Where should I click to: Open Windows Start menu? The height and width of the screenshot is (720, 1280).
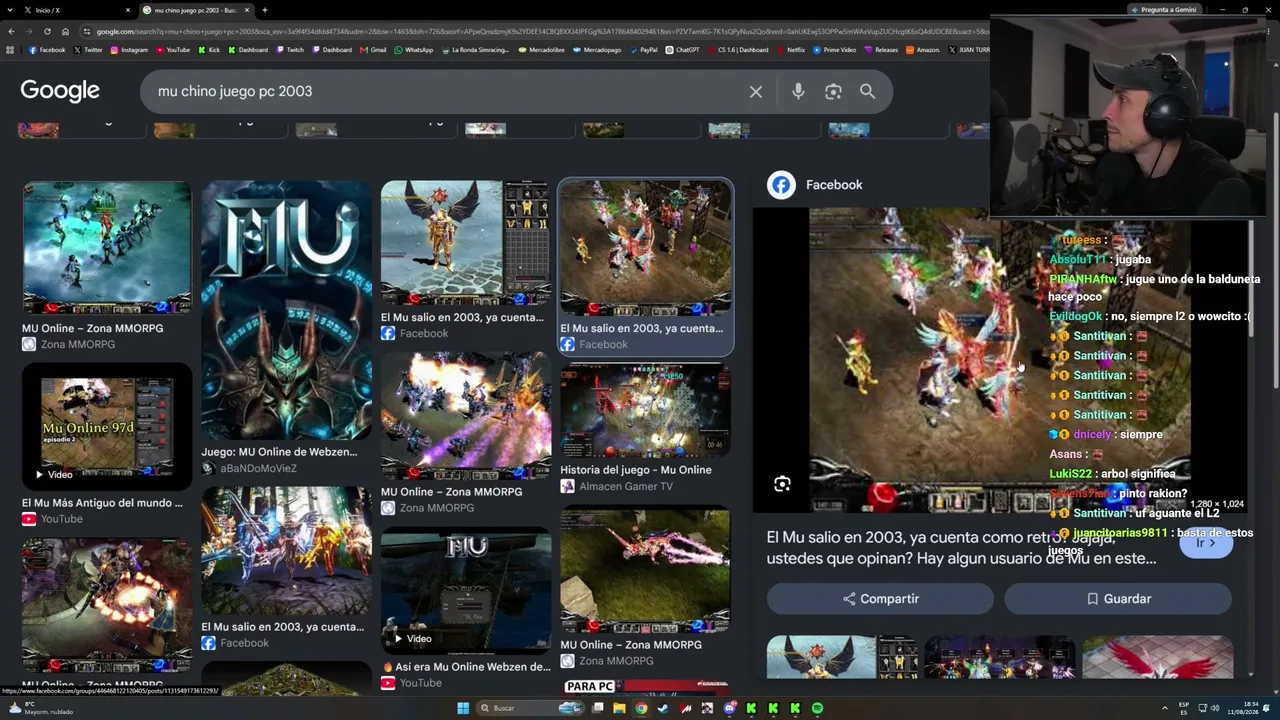(462, 708)
